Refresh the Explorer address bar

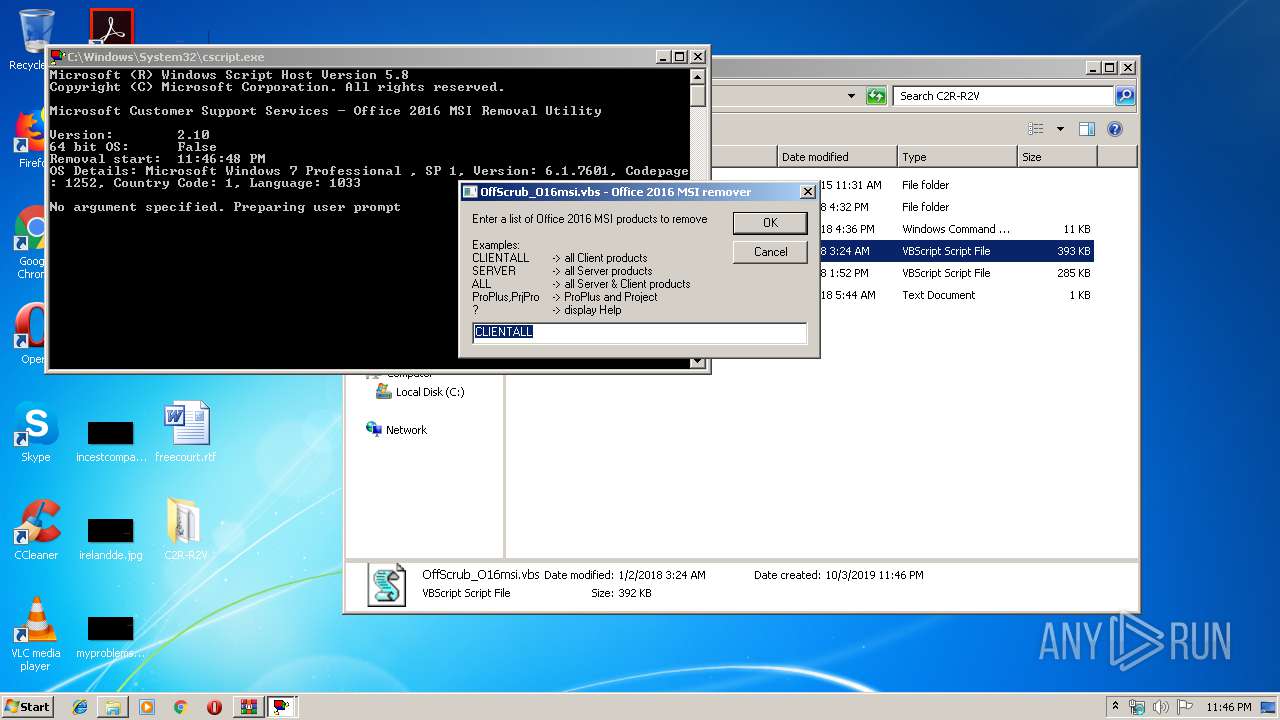[877, 96]
